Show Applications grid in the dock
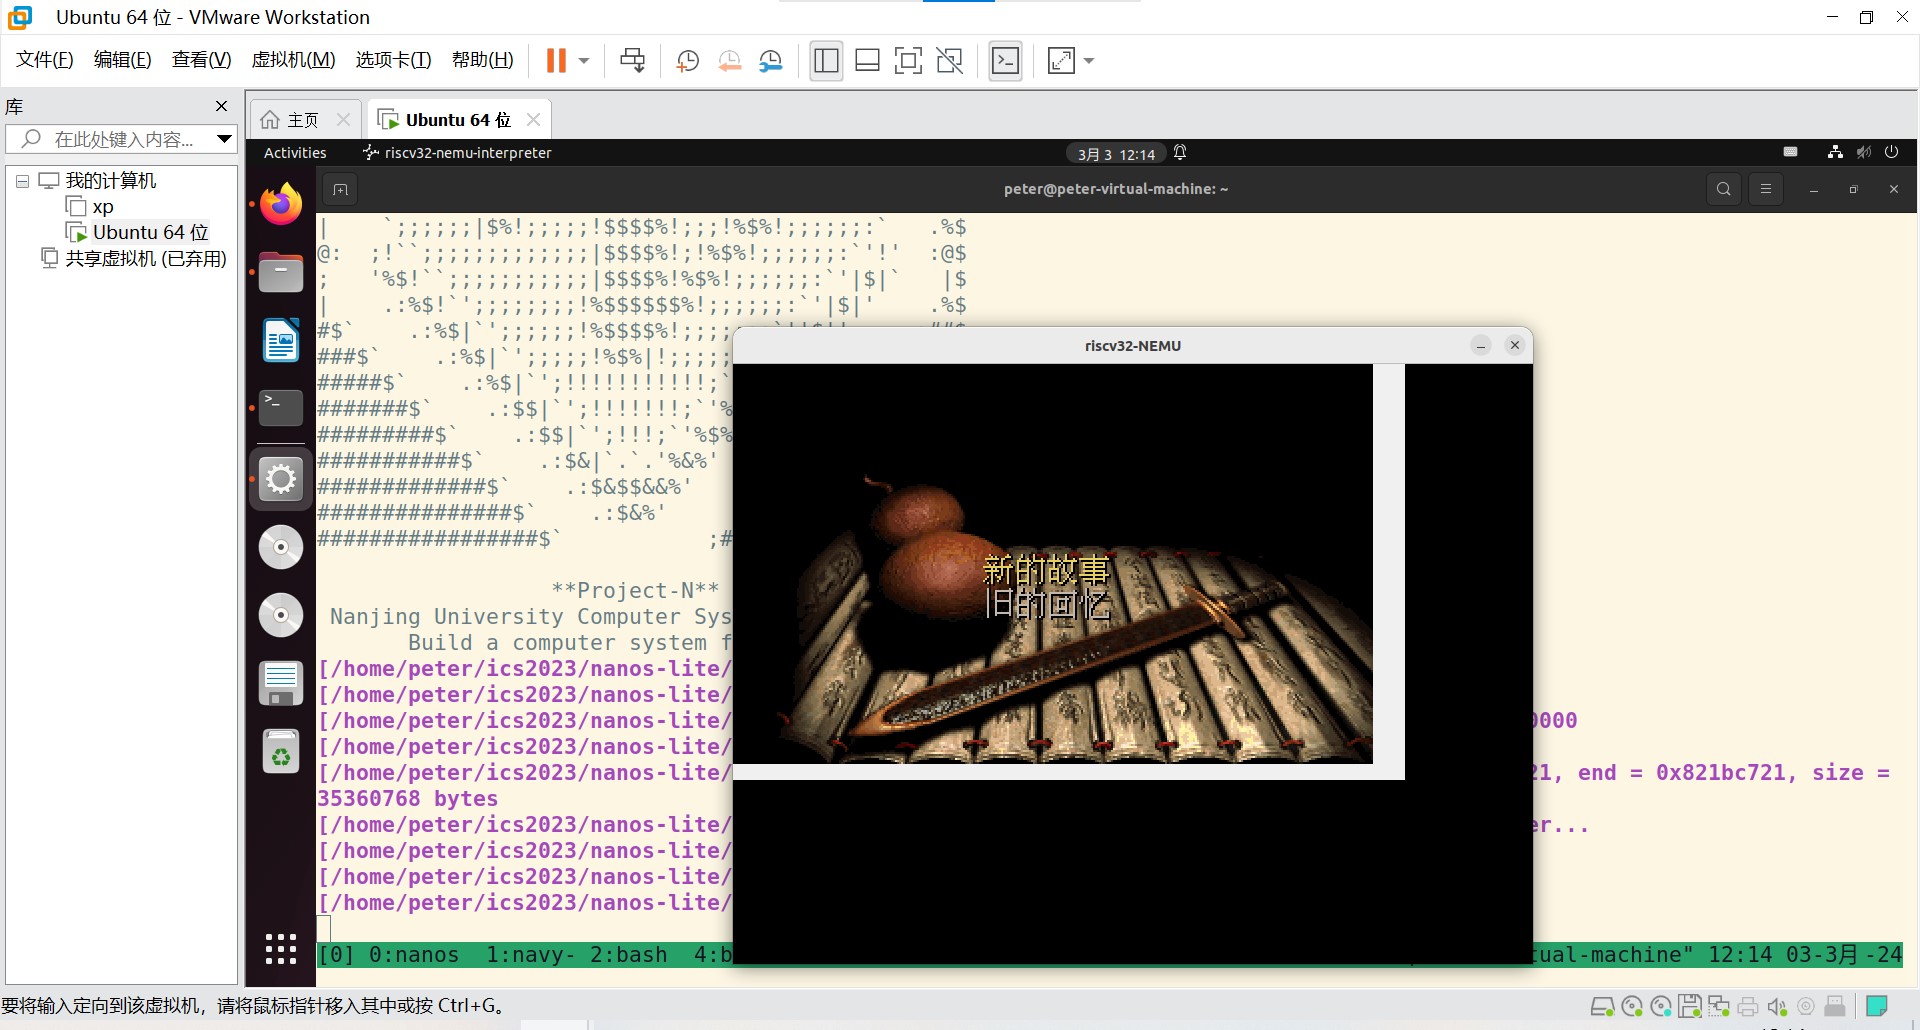 tap(281, 949)
